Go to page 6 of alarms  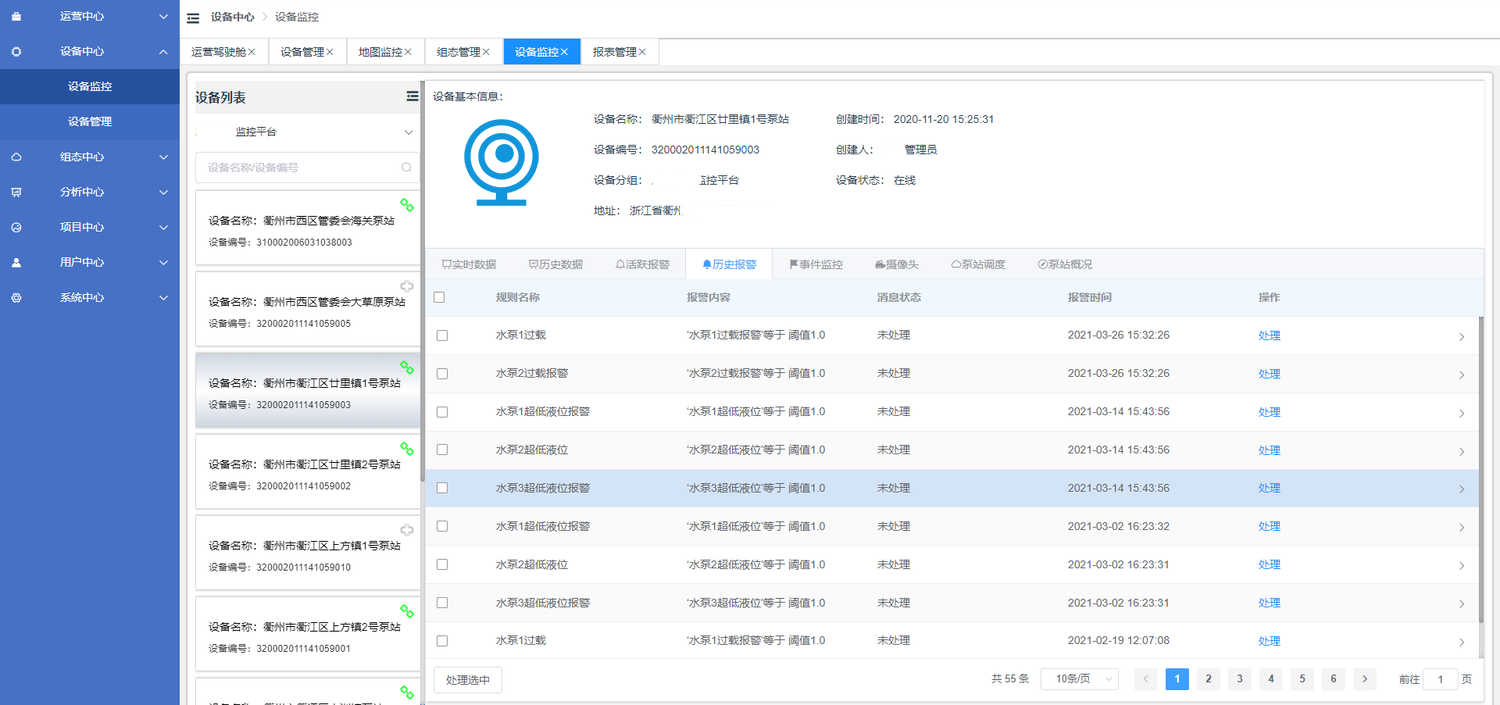click(x=1333, y=679)
